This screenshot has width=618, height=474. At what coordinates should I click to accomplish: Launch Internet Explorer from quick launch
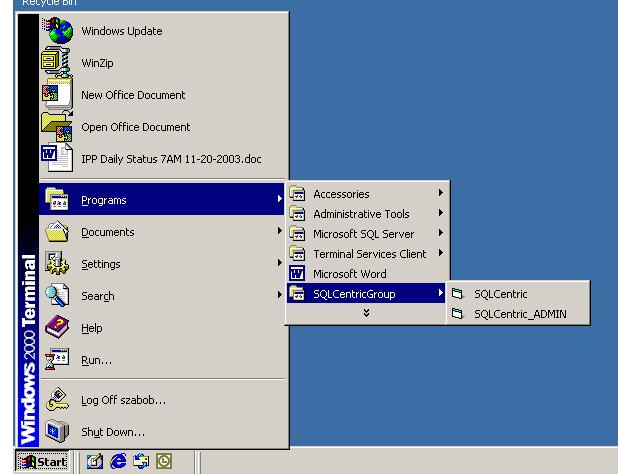click(x=118, y=461)
